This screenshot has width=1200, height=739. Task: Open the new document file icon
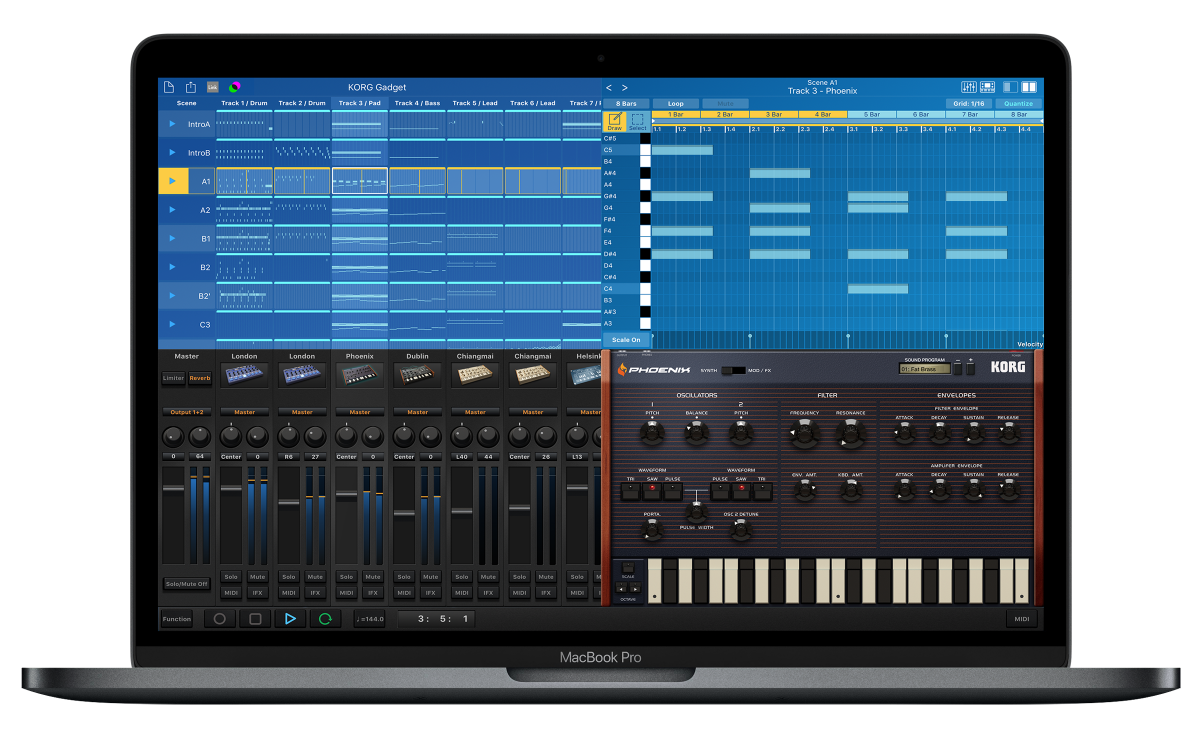point(169,87)
